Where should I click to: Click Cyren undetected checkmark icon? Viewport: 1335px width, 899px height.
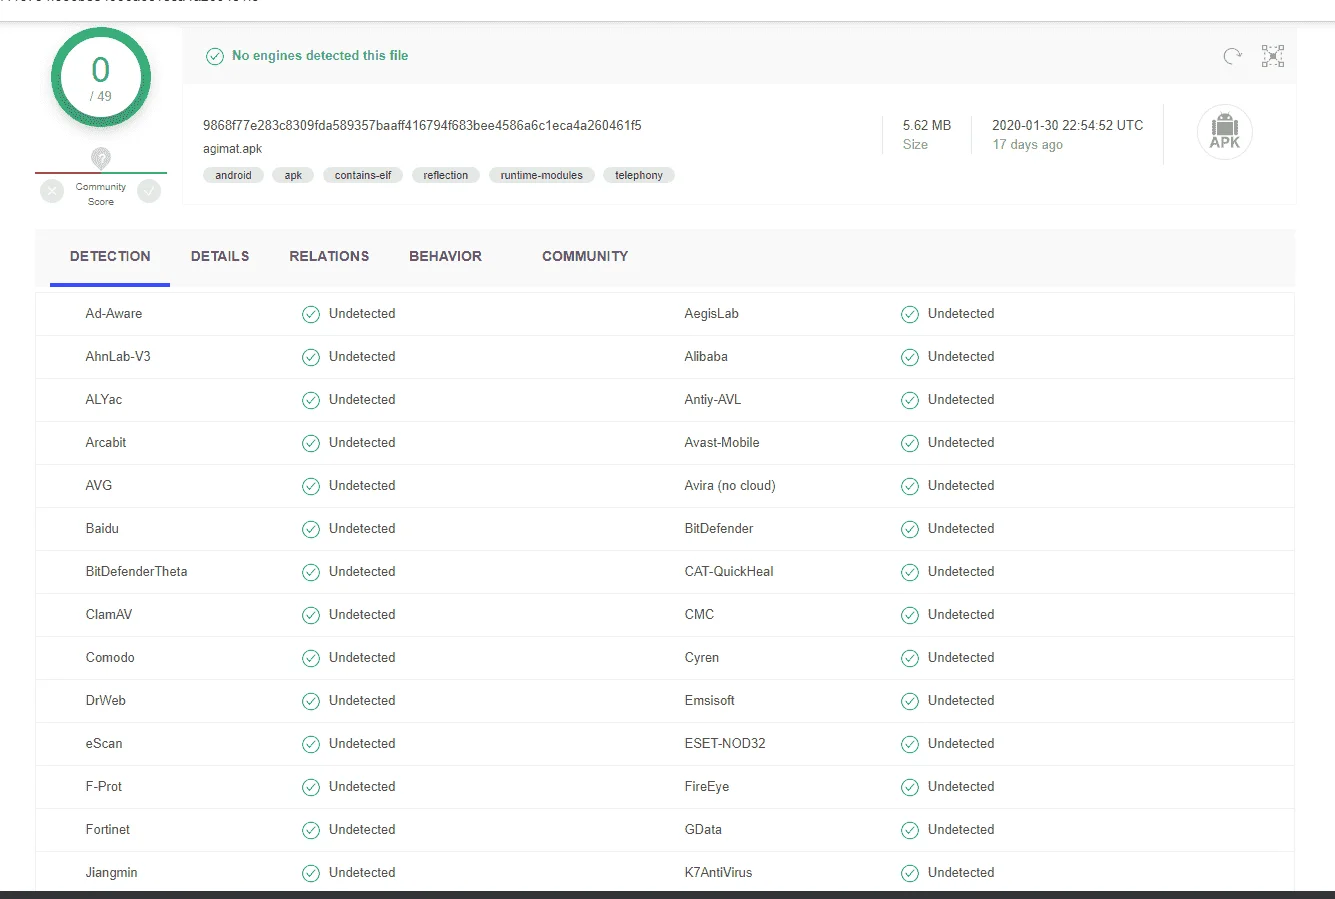tap(910, 658)
